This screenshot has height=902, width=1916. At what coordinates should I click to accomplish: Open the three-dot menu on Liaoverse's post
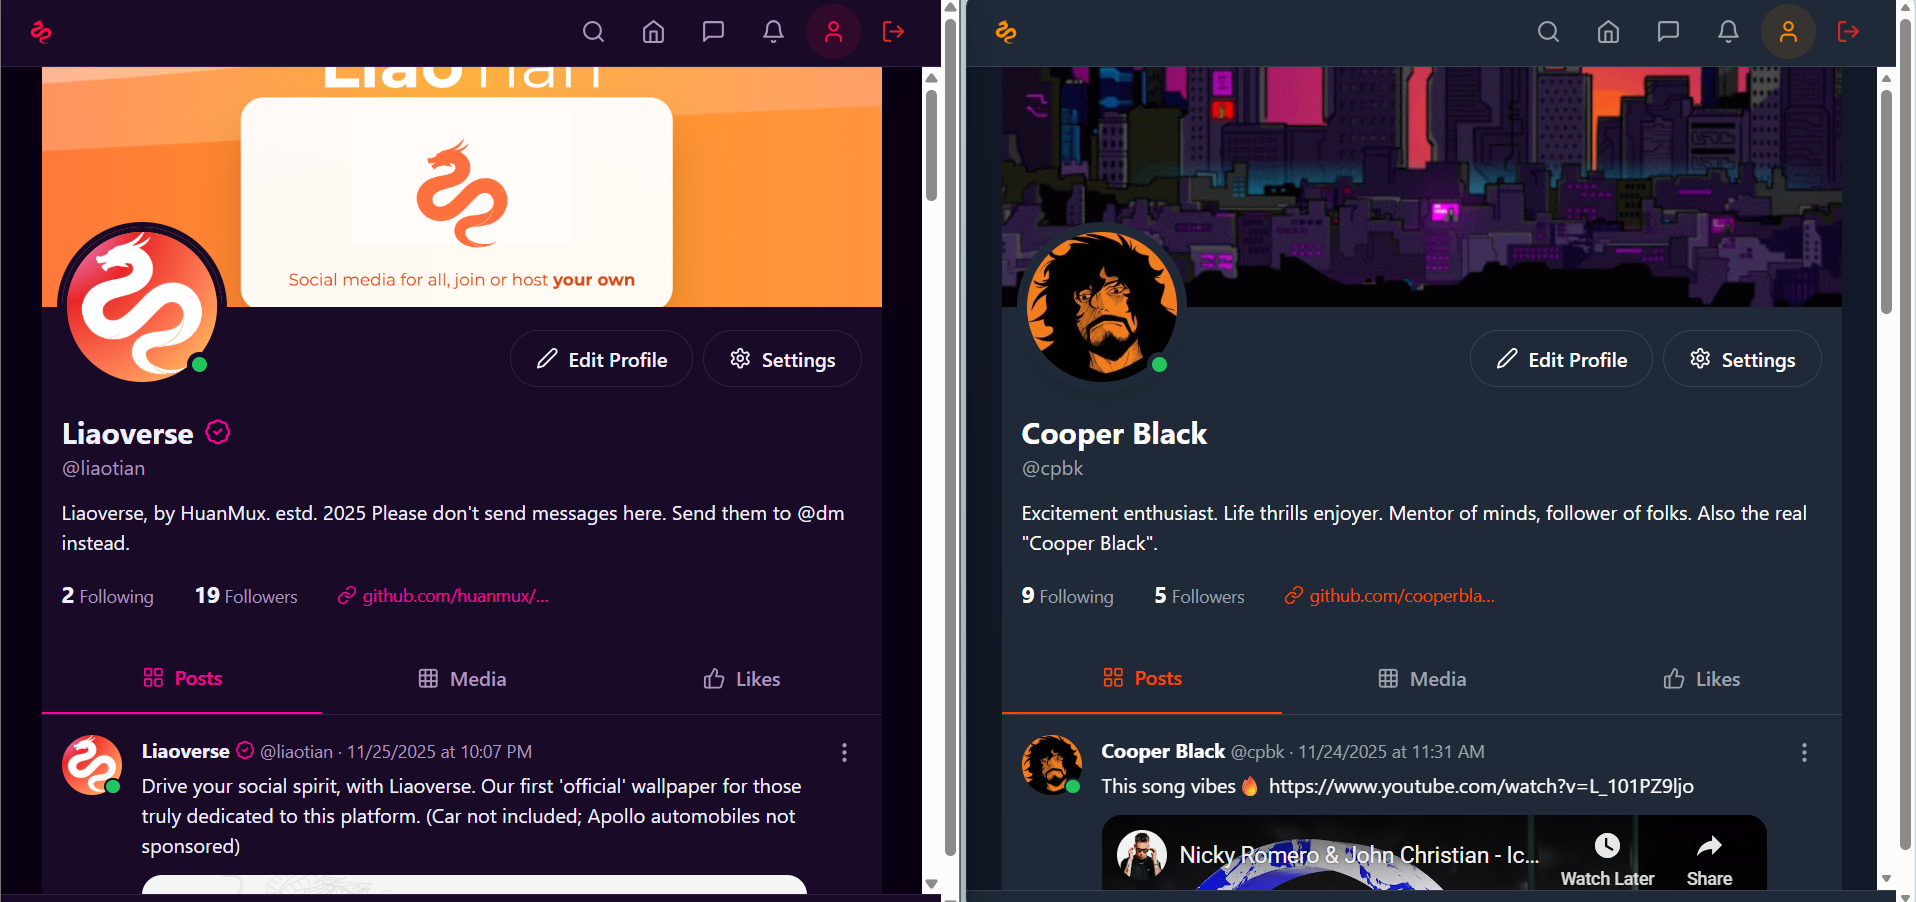point(843,752)
